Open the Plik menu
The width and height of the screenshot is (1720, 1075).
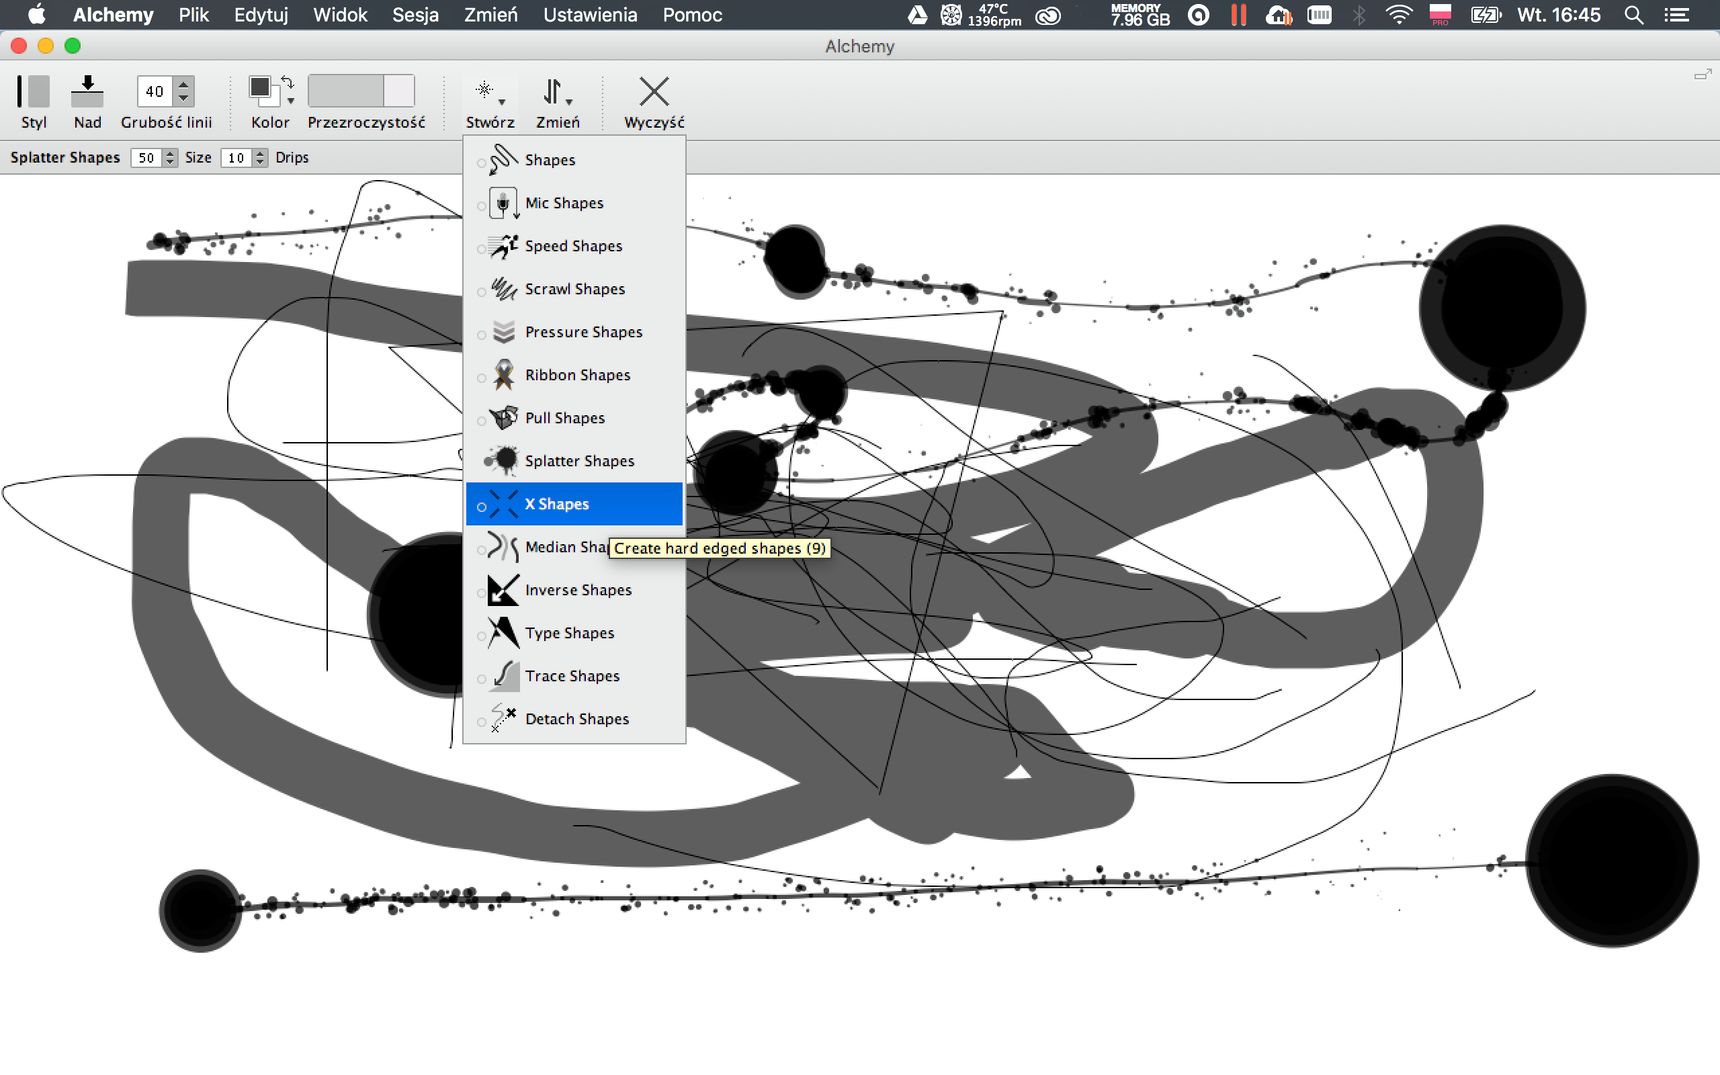click(194, 15)
